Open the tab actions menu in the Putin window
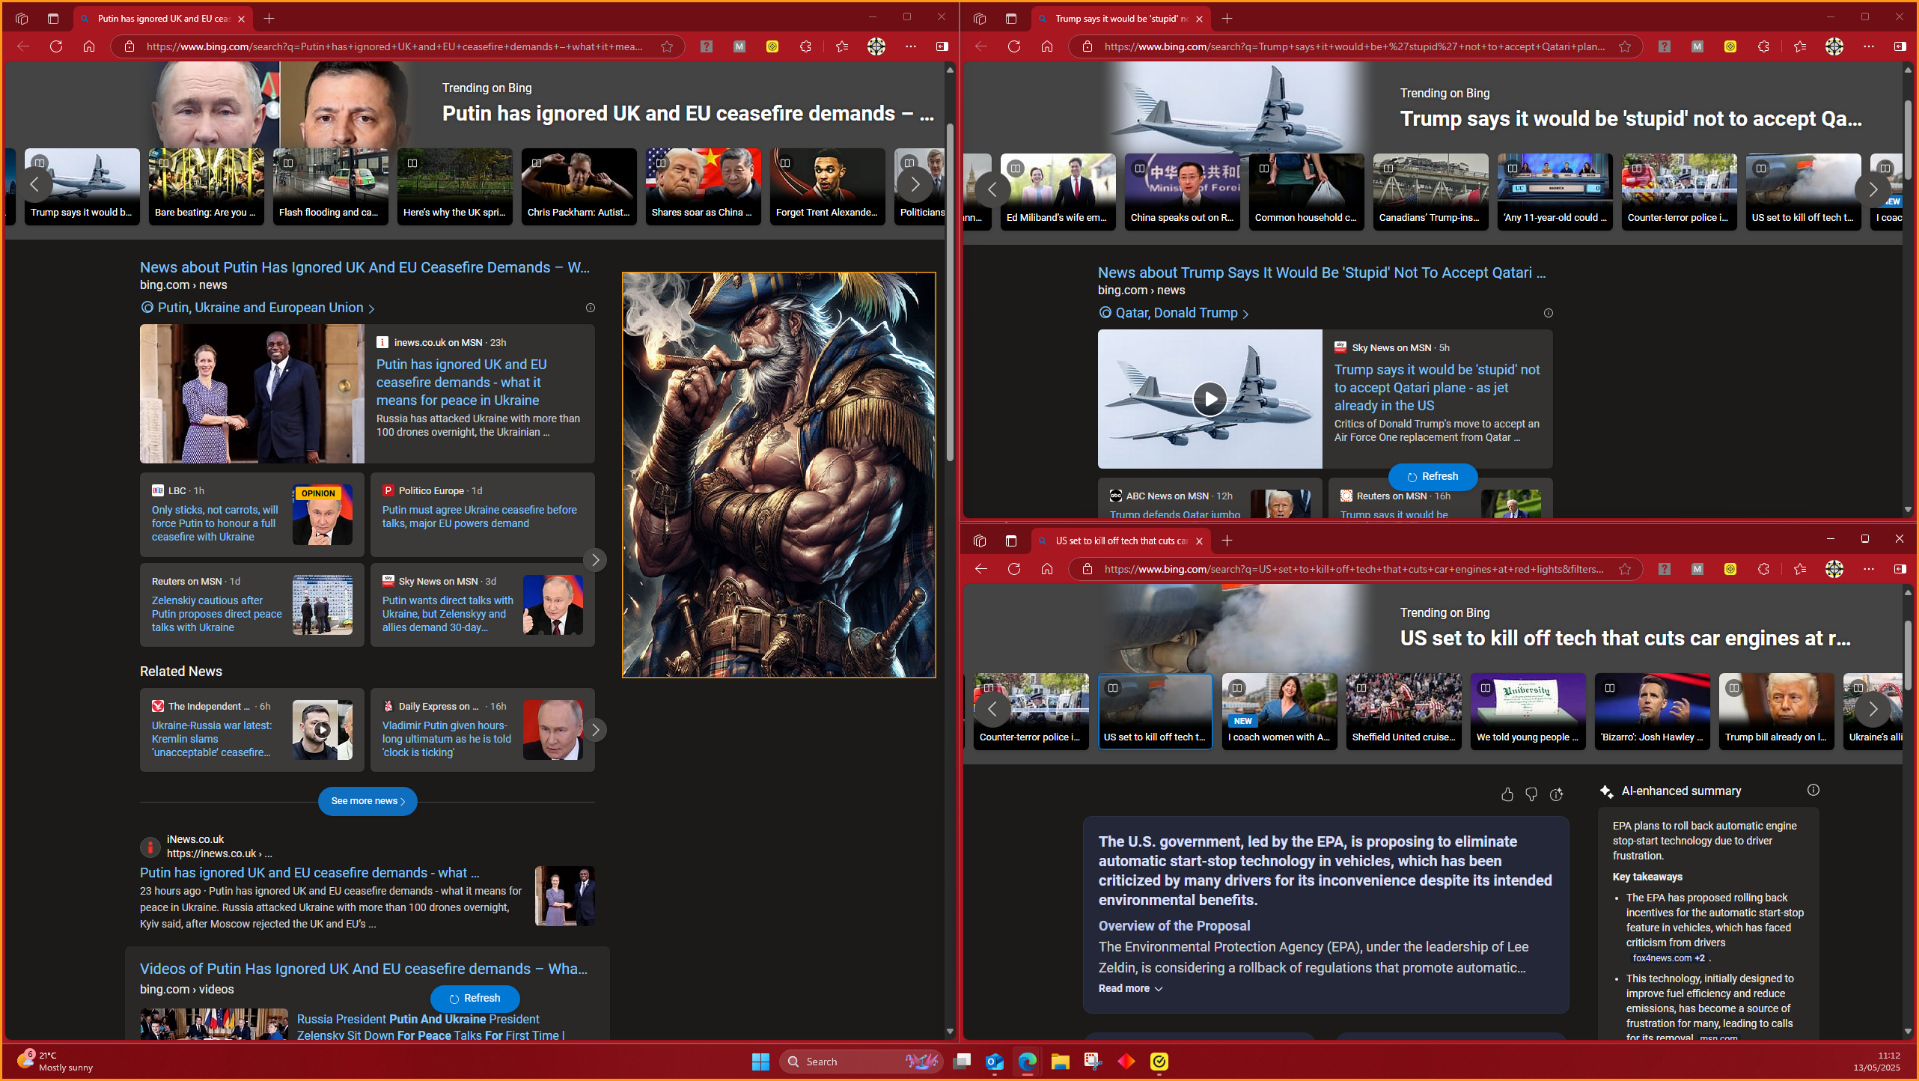The height and width of the screenshot is (1081, 1919). pyautogui.click(x=53, y=18)
